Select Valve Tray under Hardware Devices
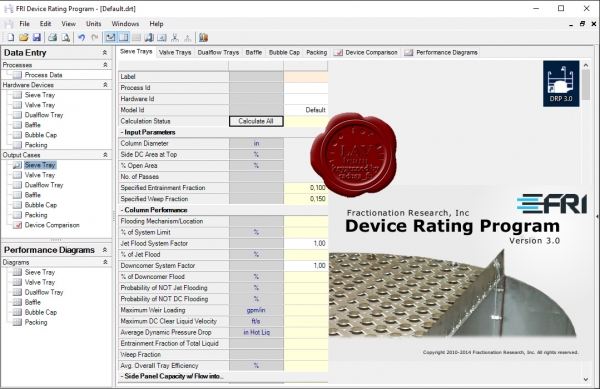 coord(40,105)
